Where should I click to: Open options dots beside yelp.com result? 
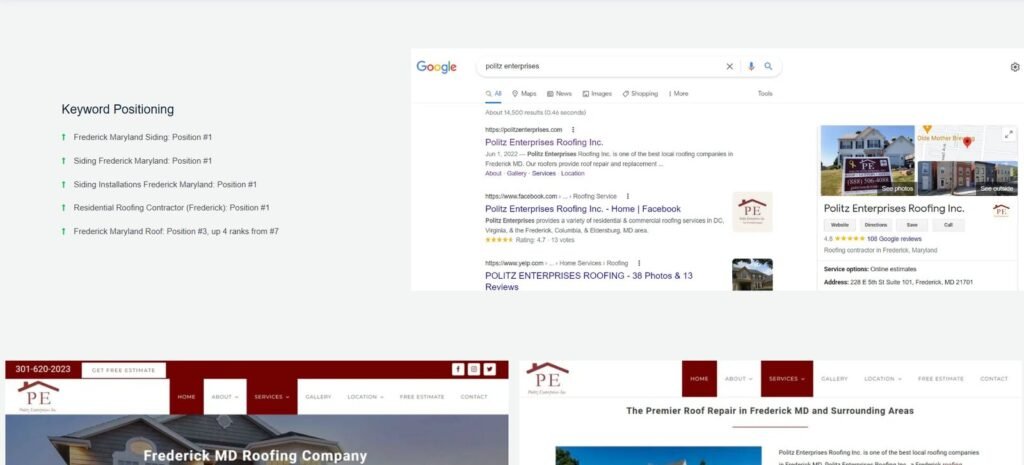click(639, 263)
